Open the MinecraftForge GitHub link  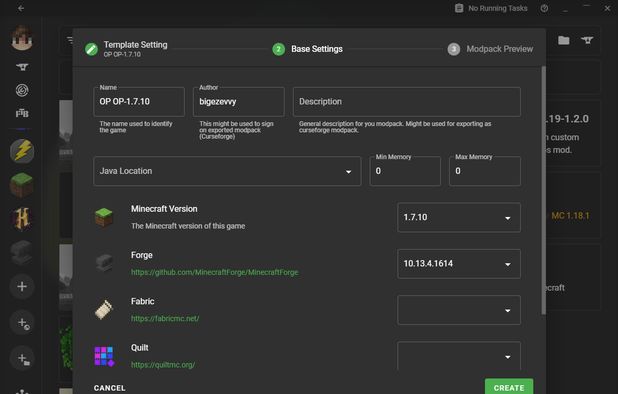click(x=214, y=272)
